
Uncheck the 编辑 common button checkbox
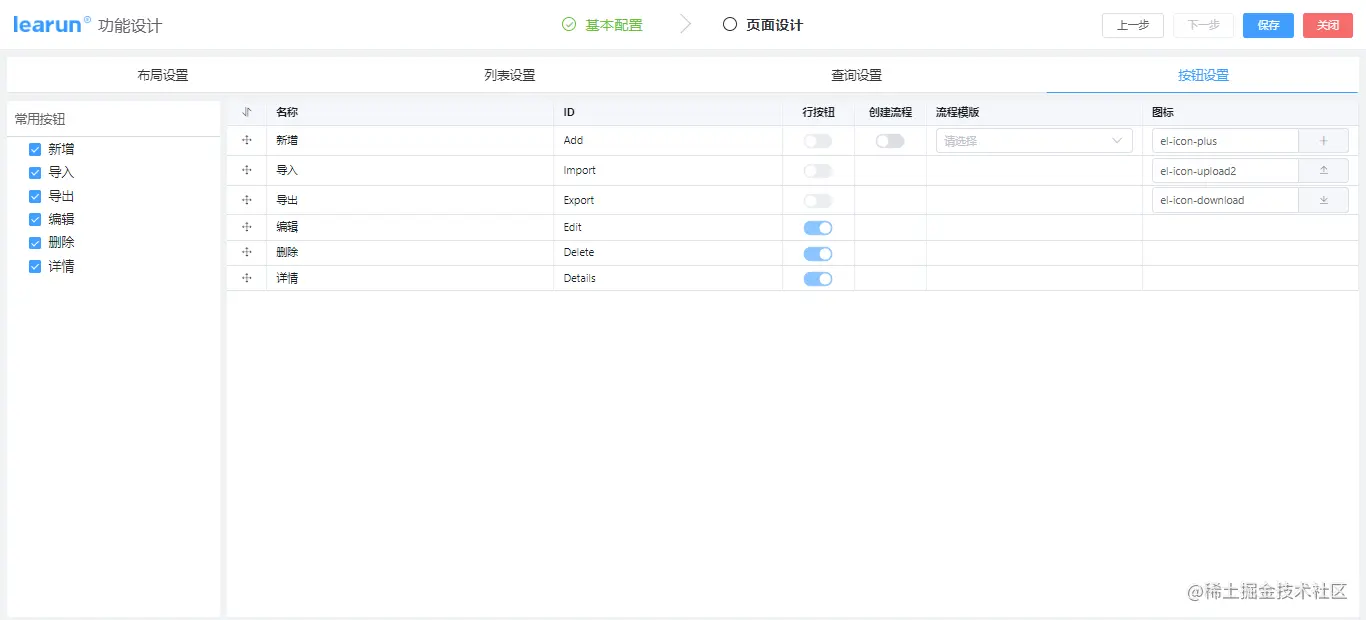pyautogui.click(x=35, y=219)
